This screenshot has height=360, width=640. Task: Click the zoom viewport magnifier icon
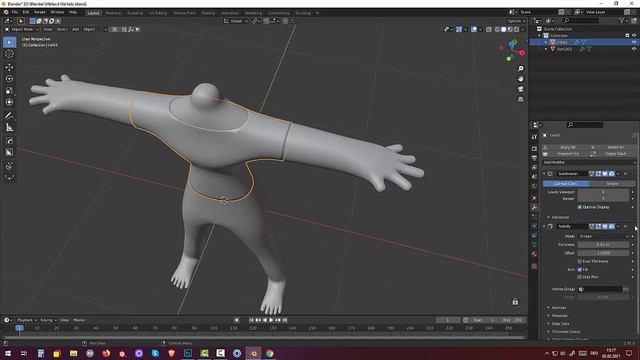(520, 69)
